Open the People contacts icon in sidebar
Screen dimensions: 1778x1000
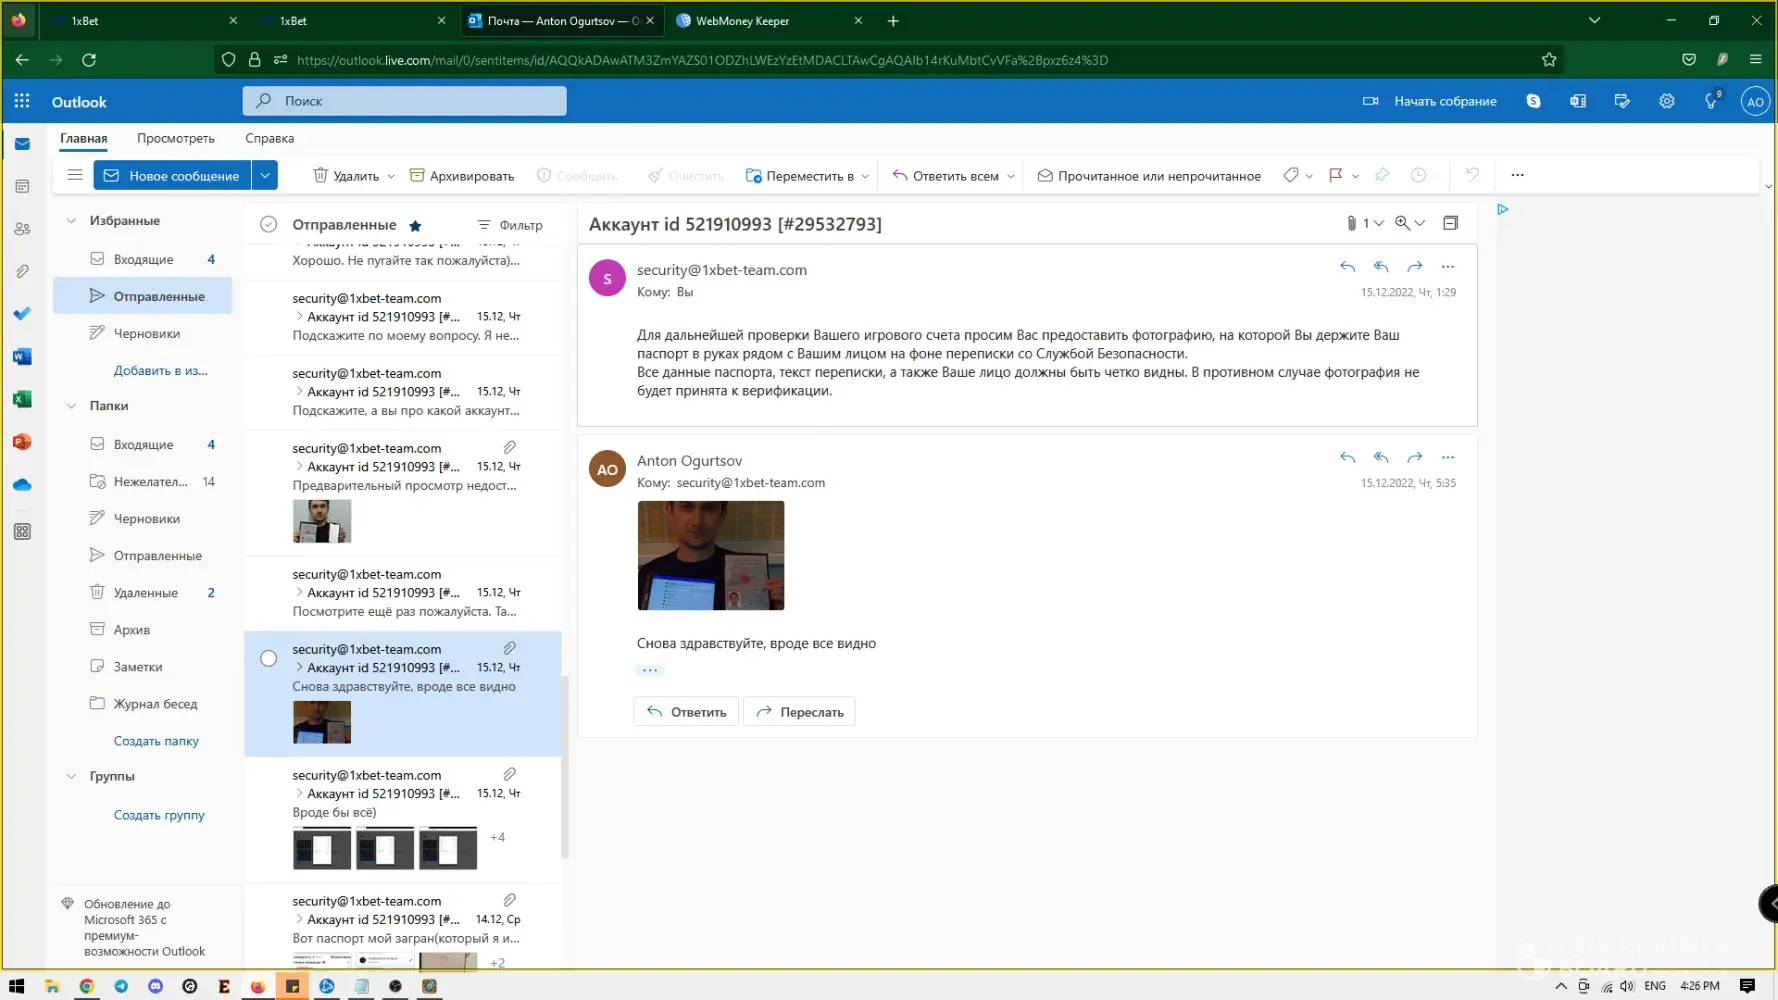22,229
